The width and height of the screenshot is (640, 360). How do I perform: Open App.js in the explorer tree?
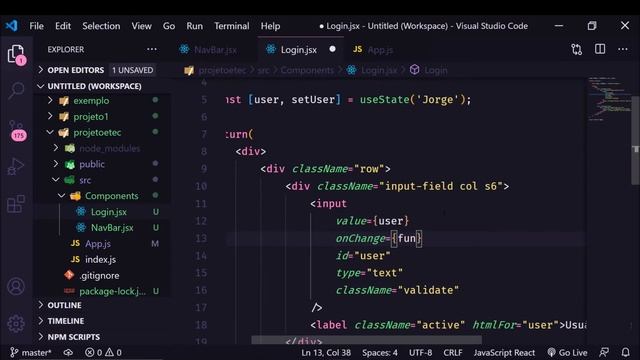pos(98,244)
